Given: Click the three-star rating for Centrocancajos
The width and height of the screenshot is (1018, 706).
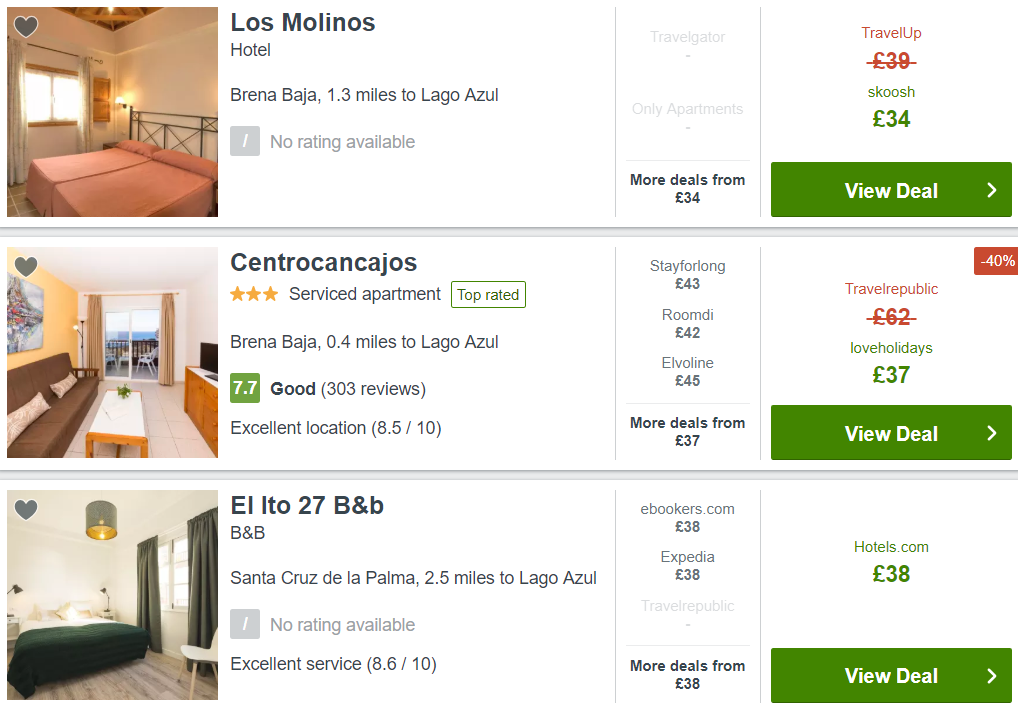Looking at the screenshot, I should 254,294.
